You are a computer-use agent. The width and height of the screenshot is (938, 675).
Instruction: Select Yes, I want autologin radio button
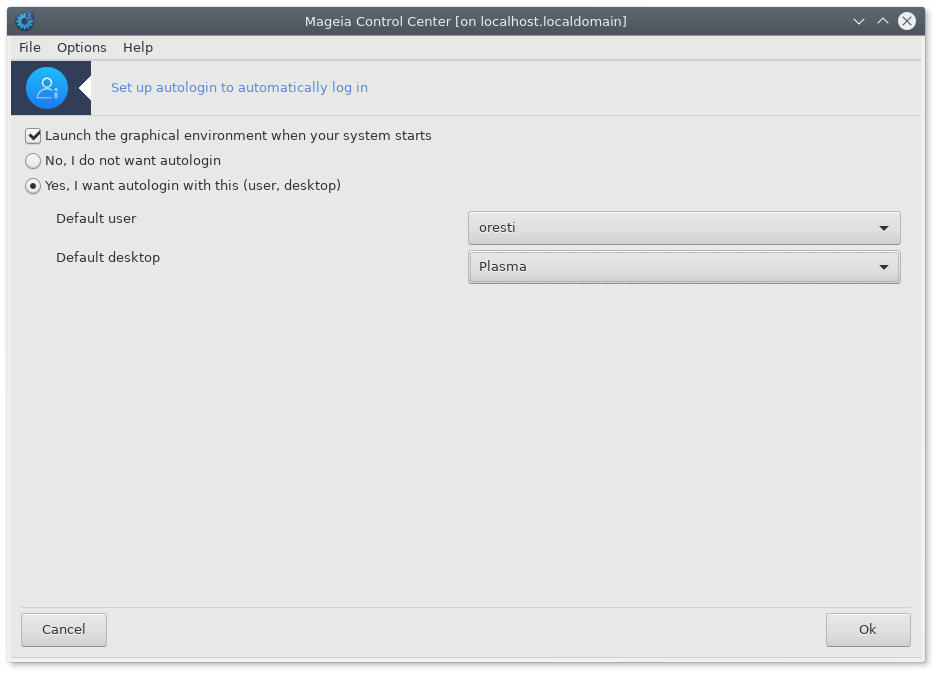point(33,186)
